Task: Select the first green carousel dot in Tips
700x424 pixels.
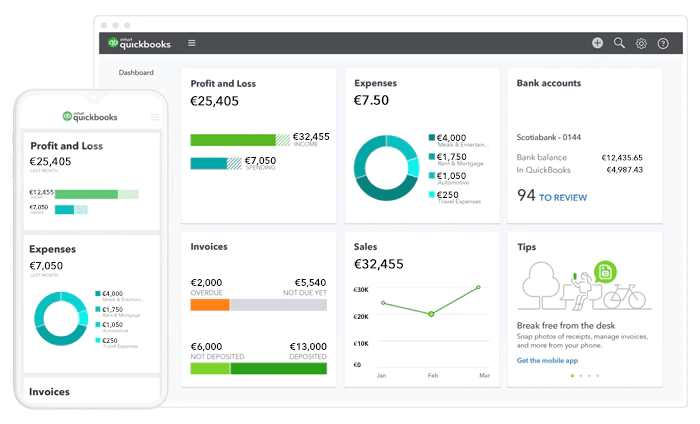Action: (572, 376)
